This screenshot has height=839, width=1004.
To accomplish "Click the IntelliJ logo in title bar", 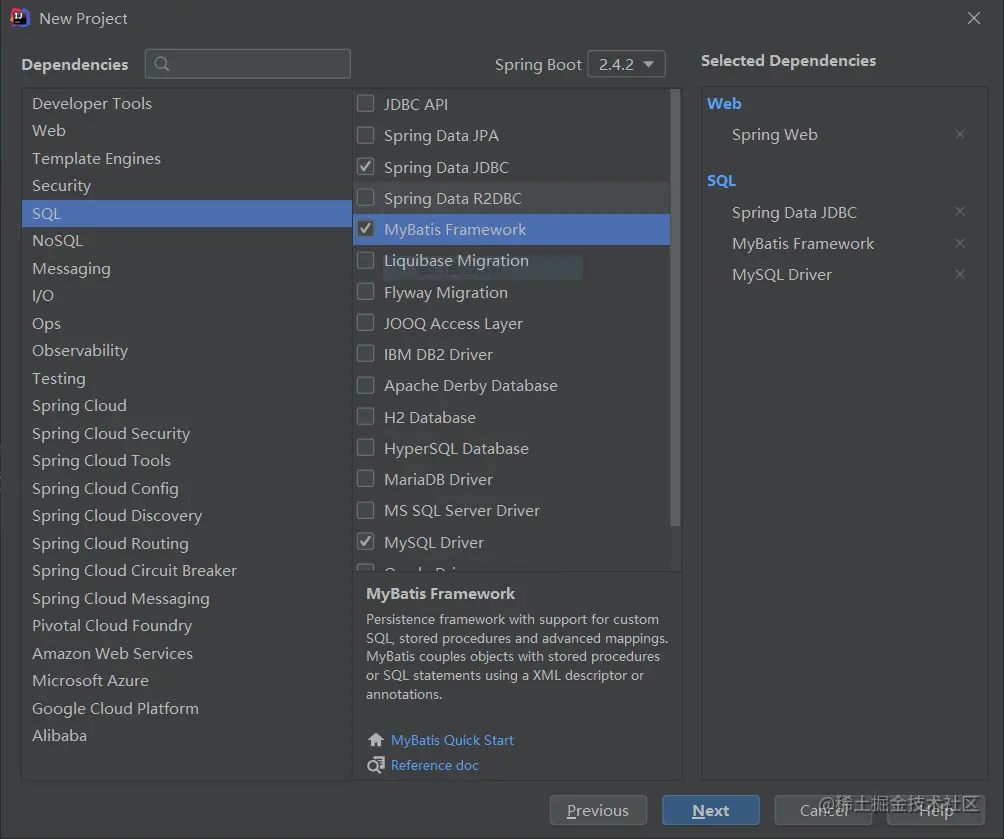I will click(x=19, y=18).
